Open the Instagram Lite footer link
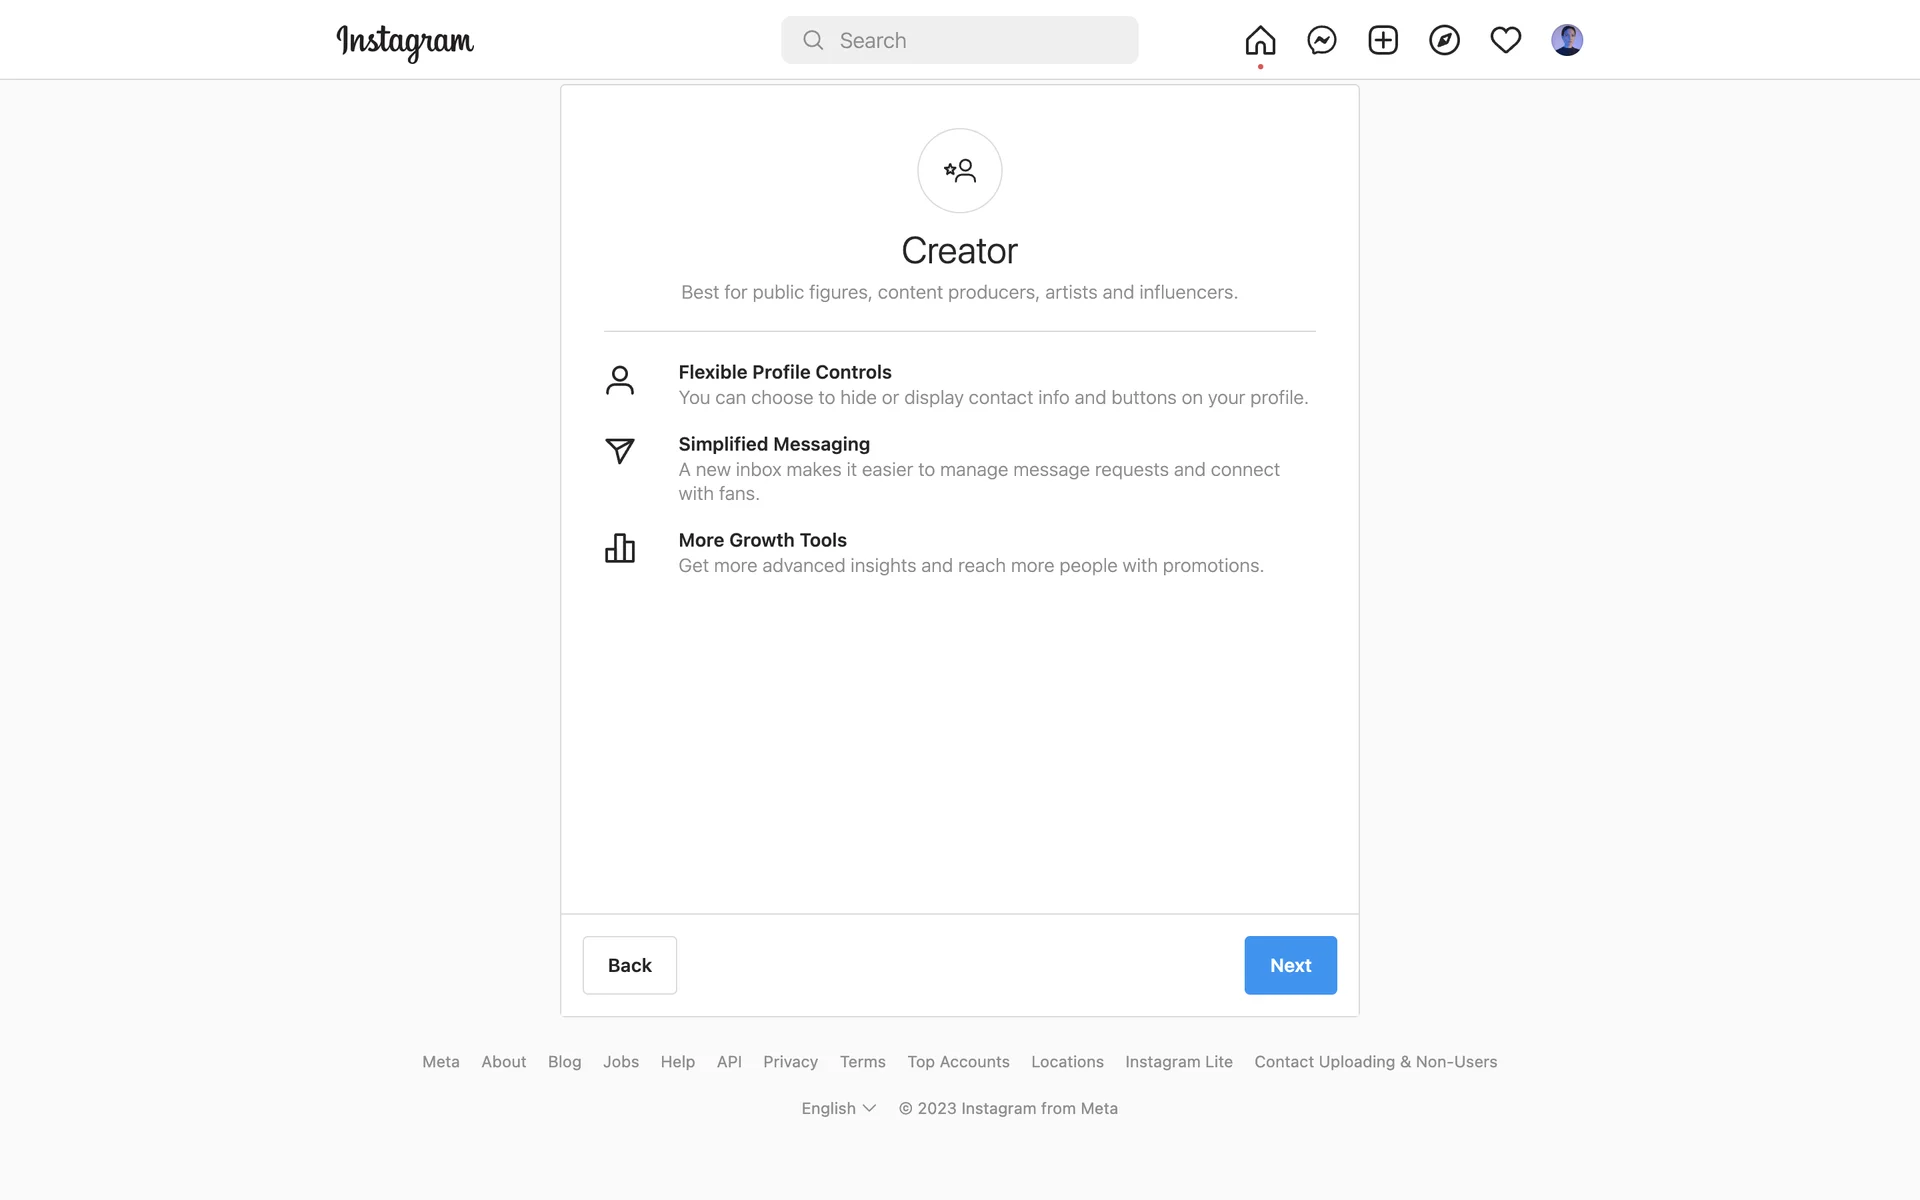This screenshot has width=1920, height=1200. click(x=1178, y=1062)
